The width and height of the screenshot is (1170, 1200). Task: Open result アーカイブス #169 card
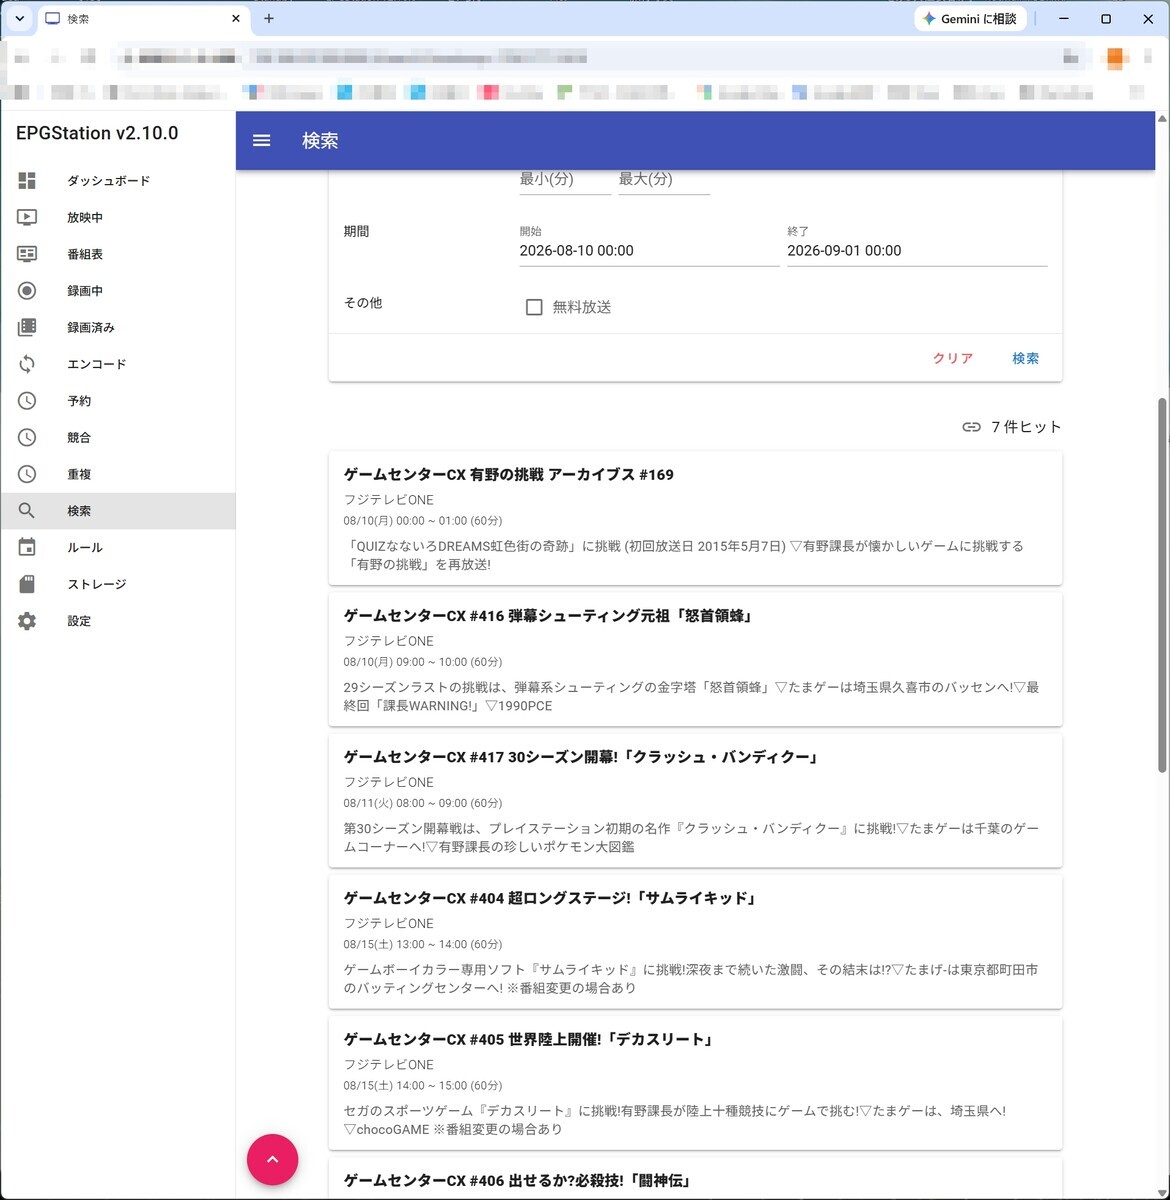pyautogui.click(x=695, y=518)
